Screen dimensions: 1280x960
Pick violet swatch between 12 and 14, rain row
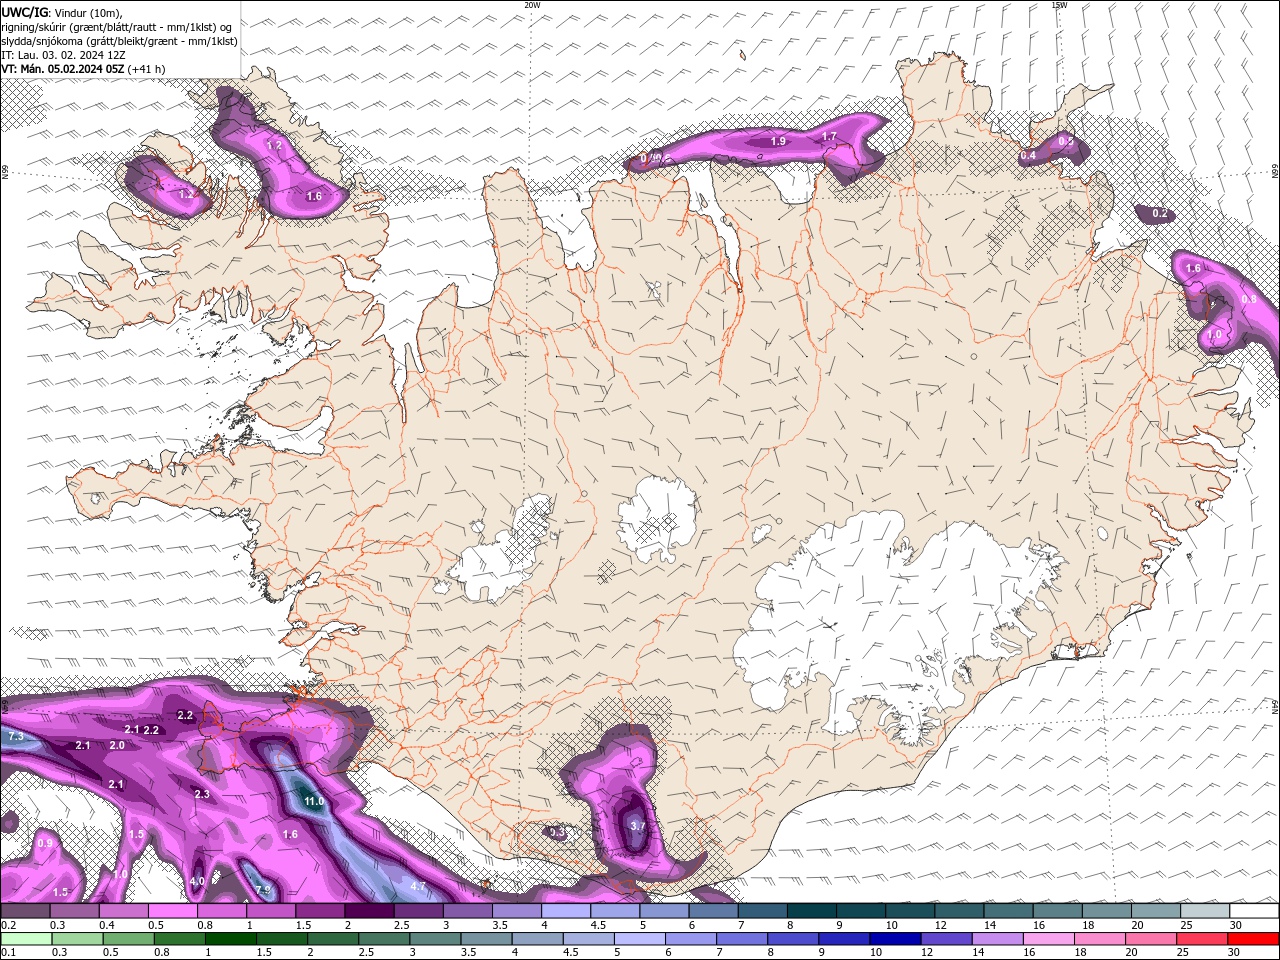pos(948,939)
